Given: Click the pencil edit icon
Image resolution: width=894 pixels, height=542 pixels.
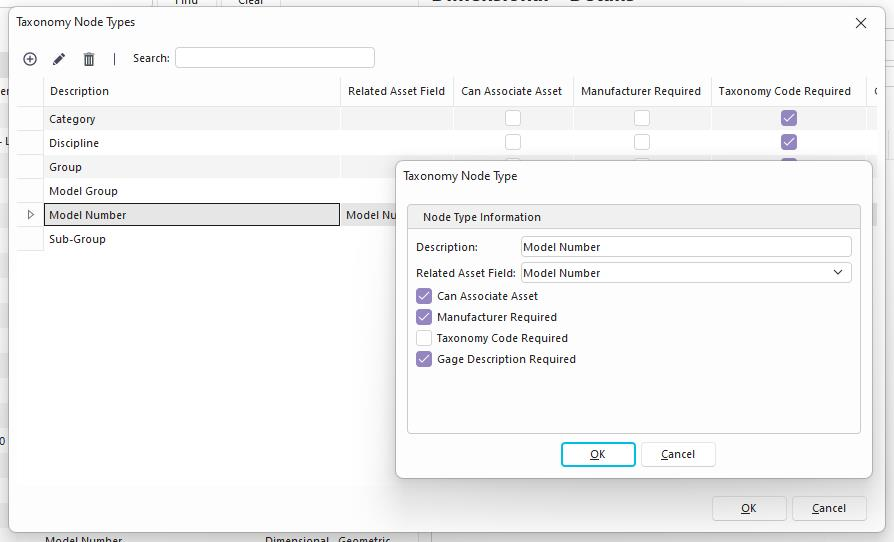Looking at the screenshot, I should click(x=59, y=59).
